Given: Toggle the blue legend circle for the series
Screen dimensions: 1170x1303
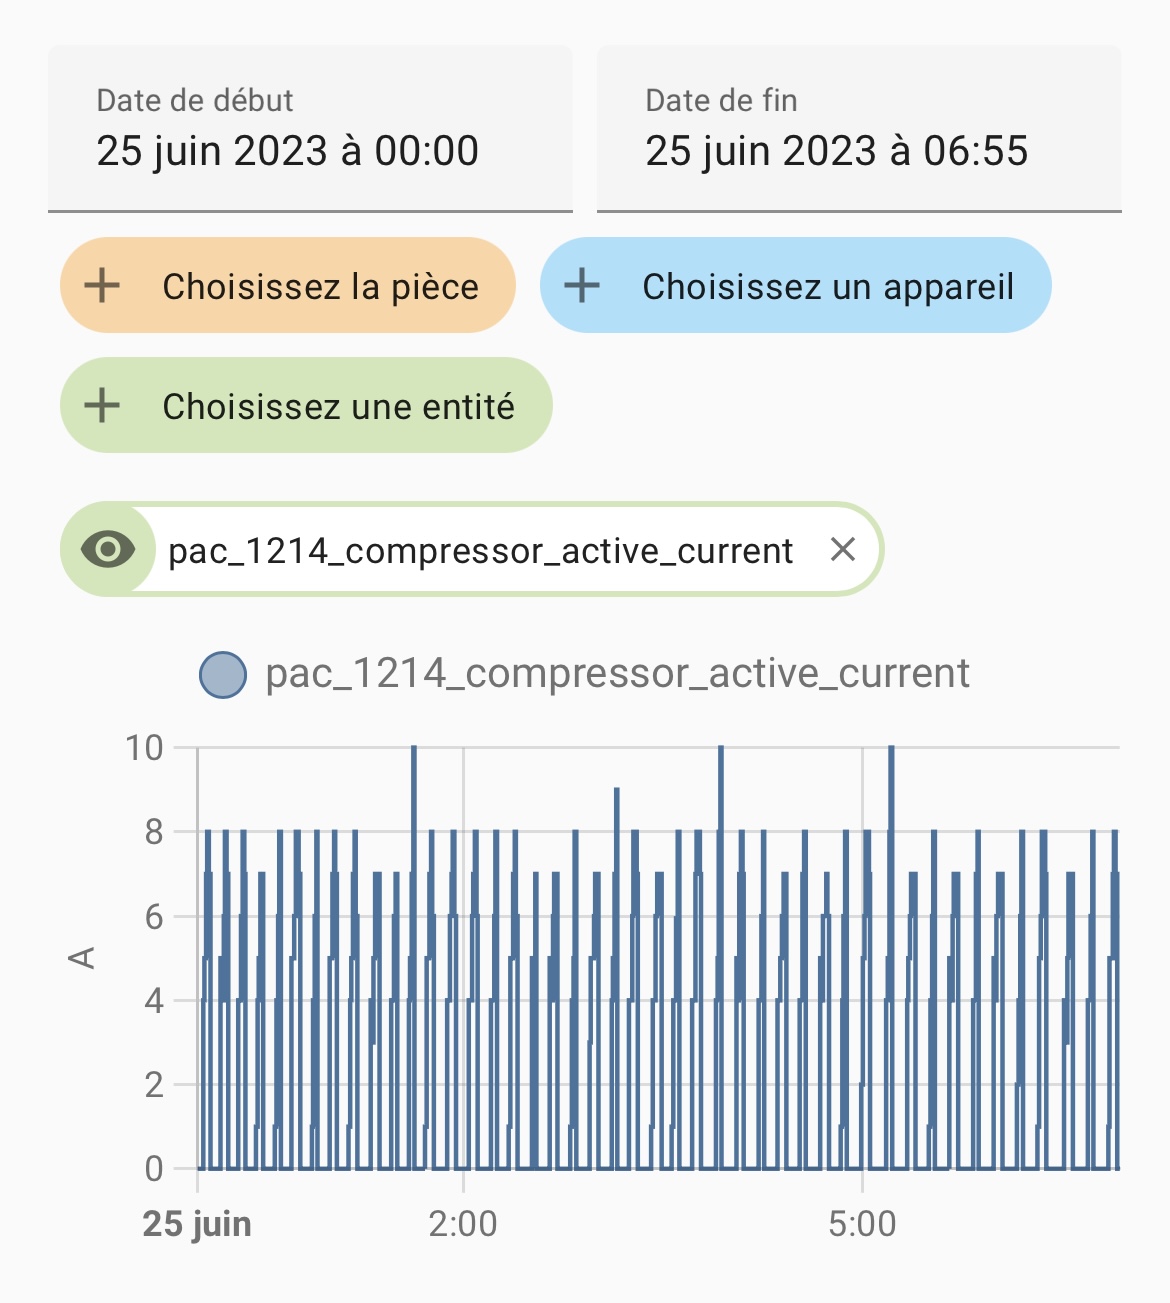Looking at the screenshot, I should (x=223, y=674).
